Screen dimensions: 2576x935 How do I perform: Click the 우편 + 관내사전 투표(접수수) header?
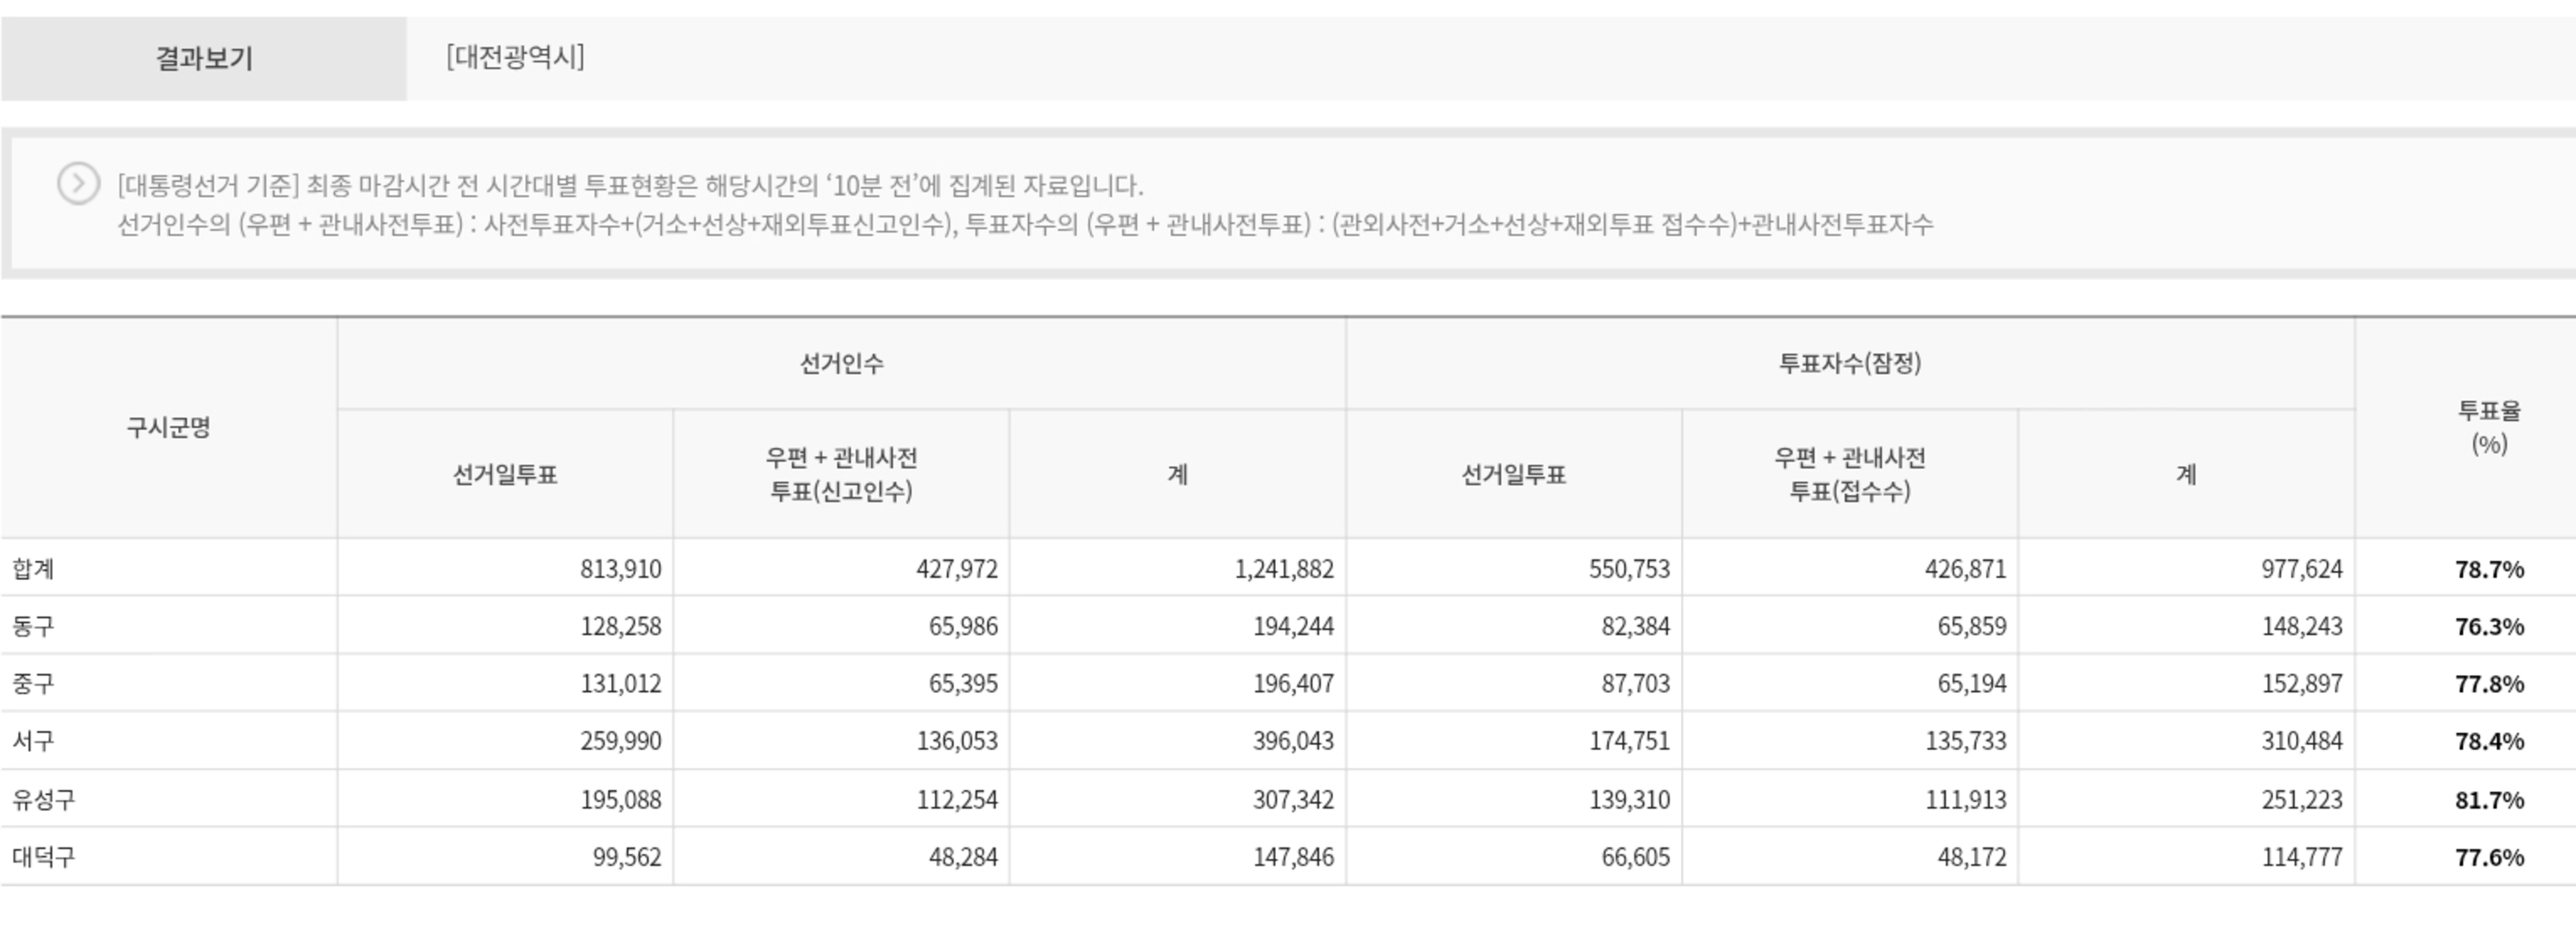[x=1849, y=474]
